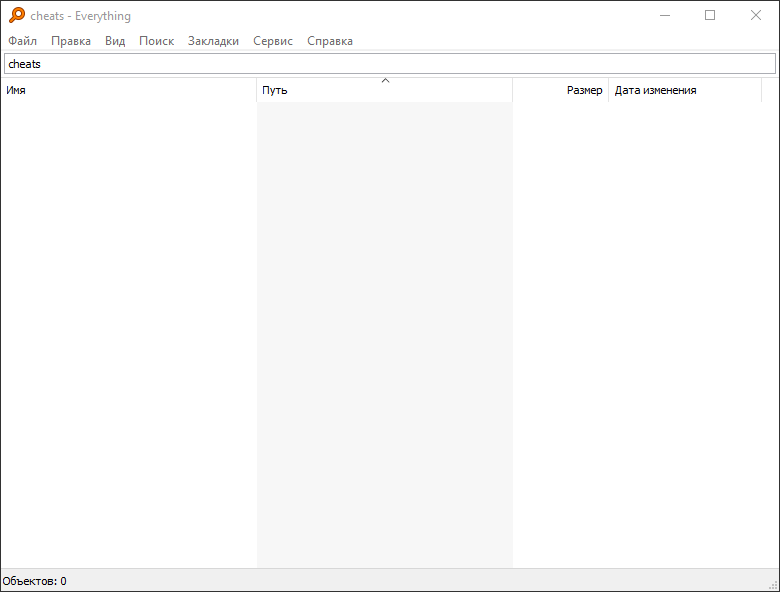Open the Правка menu
Viewport: 780px width, 592px height.
[x=71, y=41]
